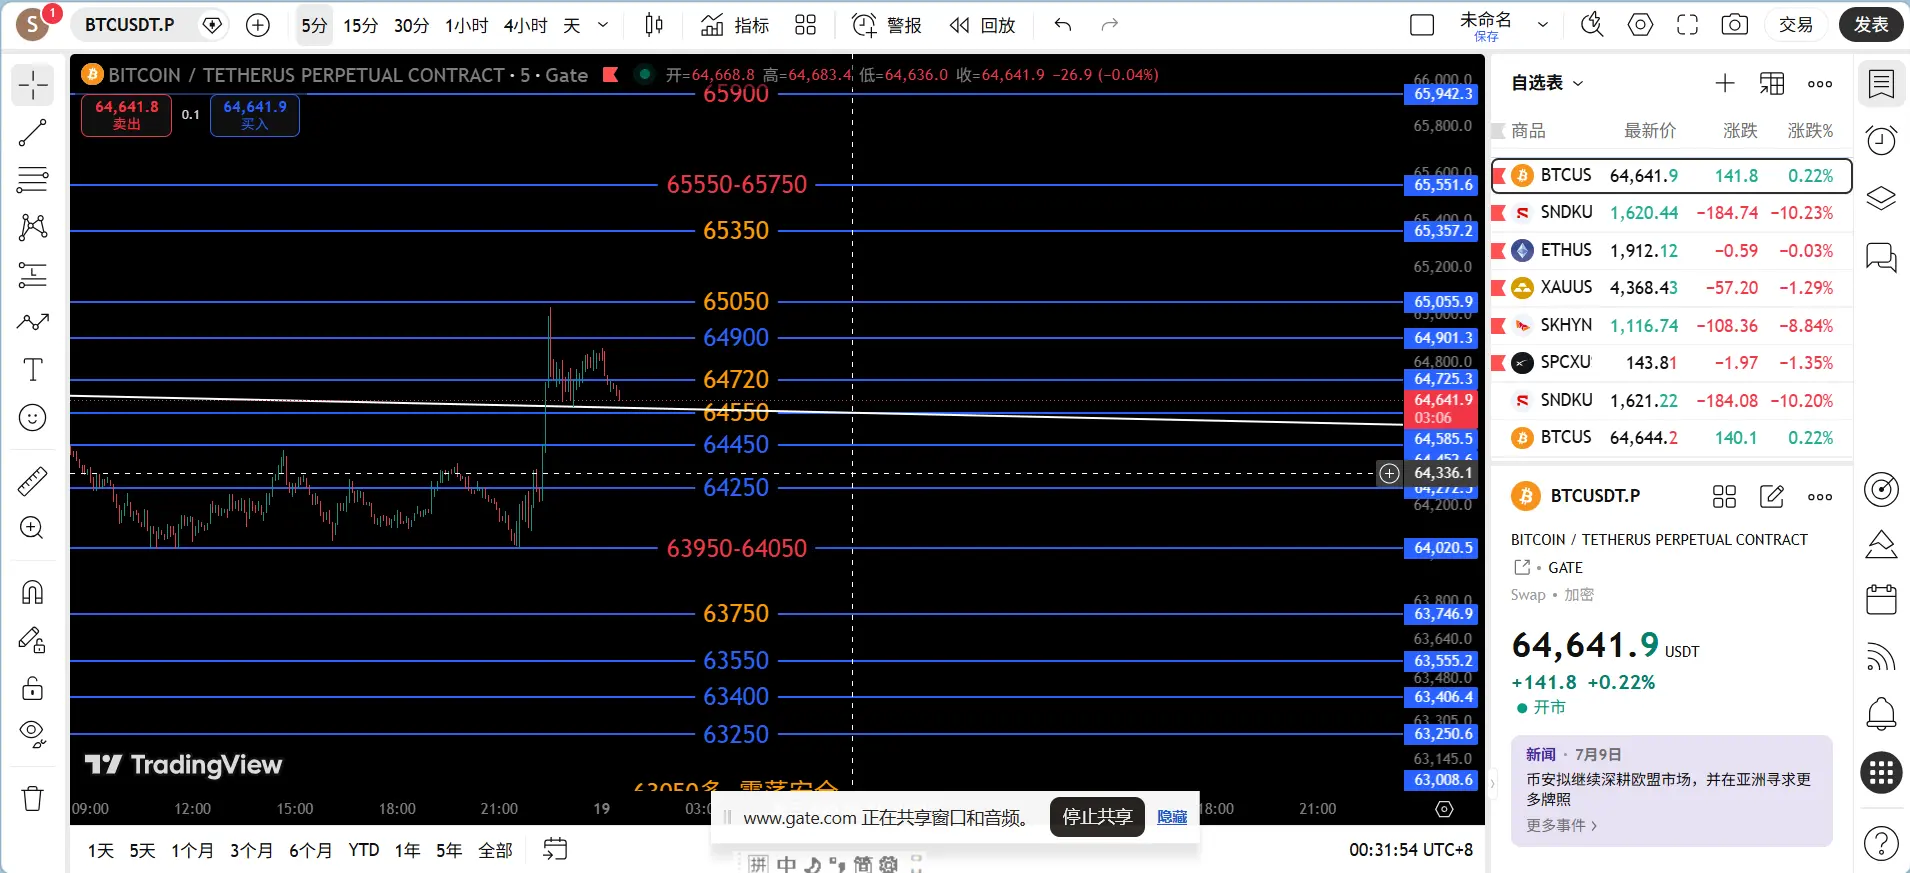
Task: Remove drawings with the trash icon
Action: coord(33,798)
